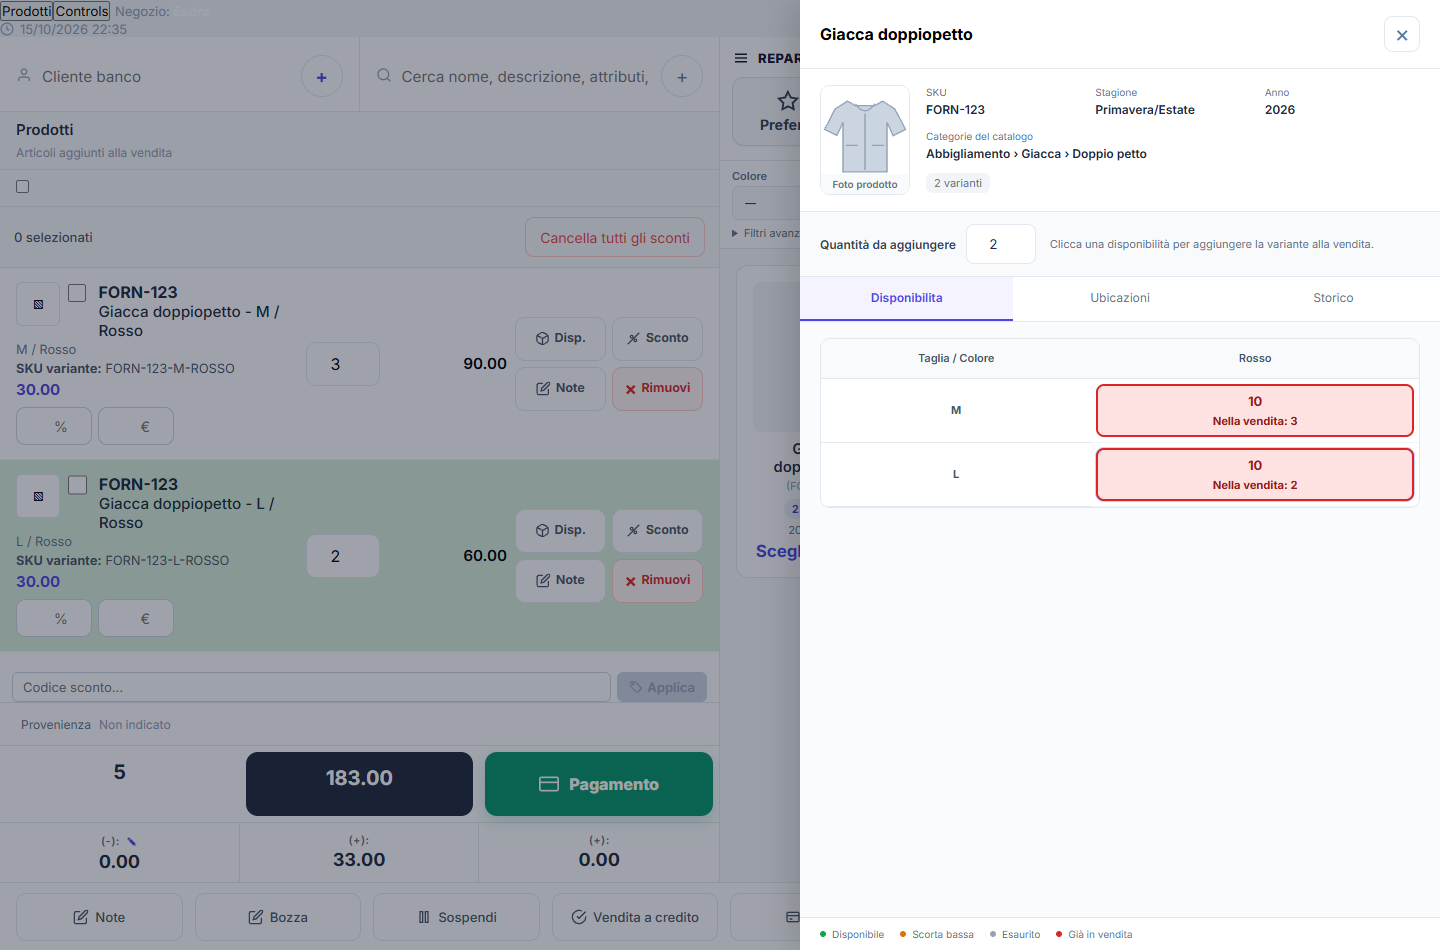Screen dimensions: 1440x950
Task: Click the Sospendi button
Action: tap(456, 917)
